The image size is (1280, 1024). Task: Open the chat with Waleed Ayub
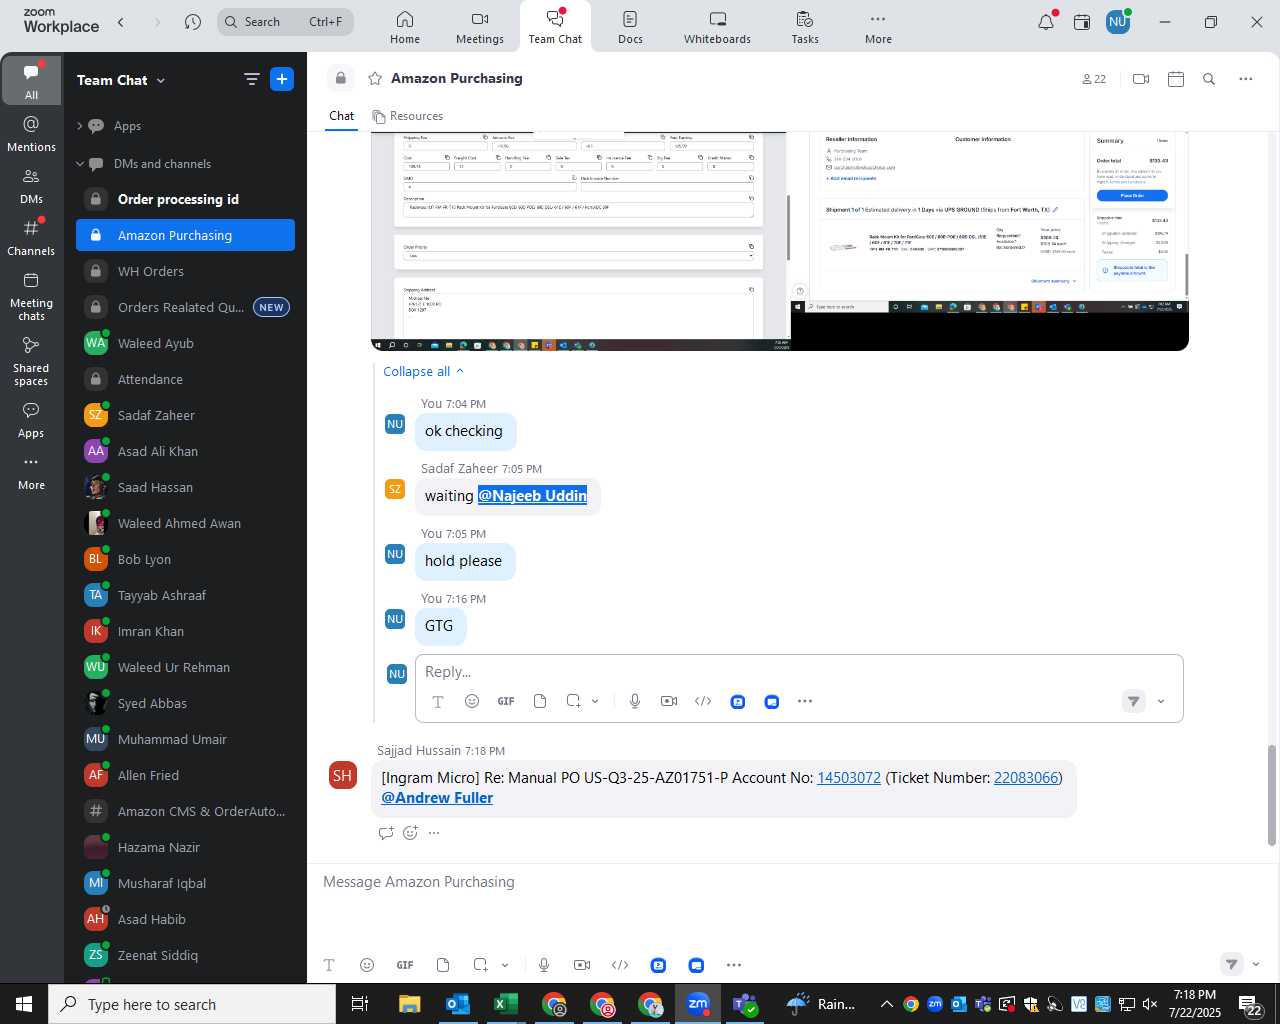(x=185, y=343)
